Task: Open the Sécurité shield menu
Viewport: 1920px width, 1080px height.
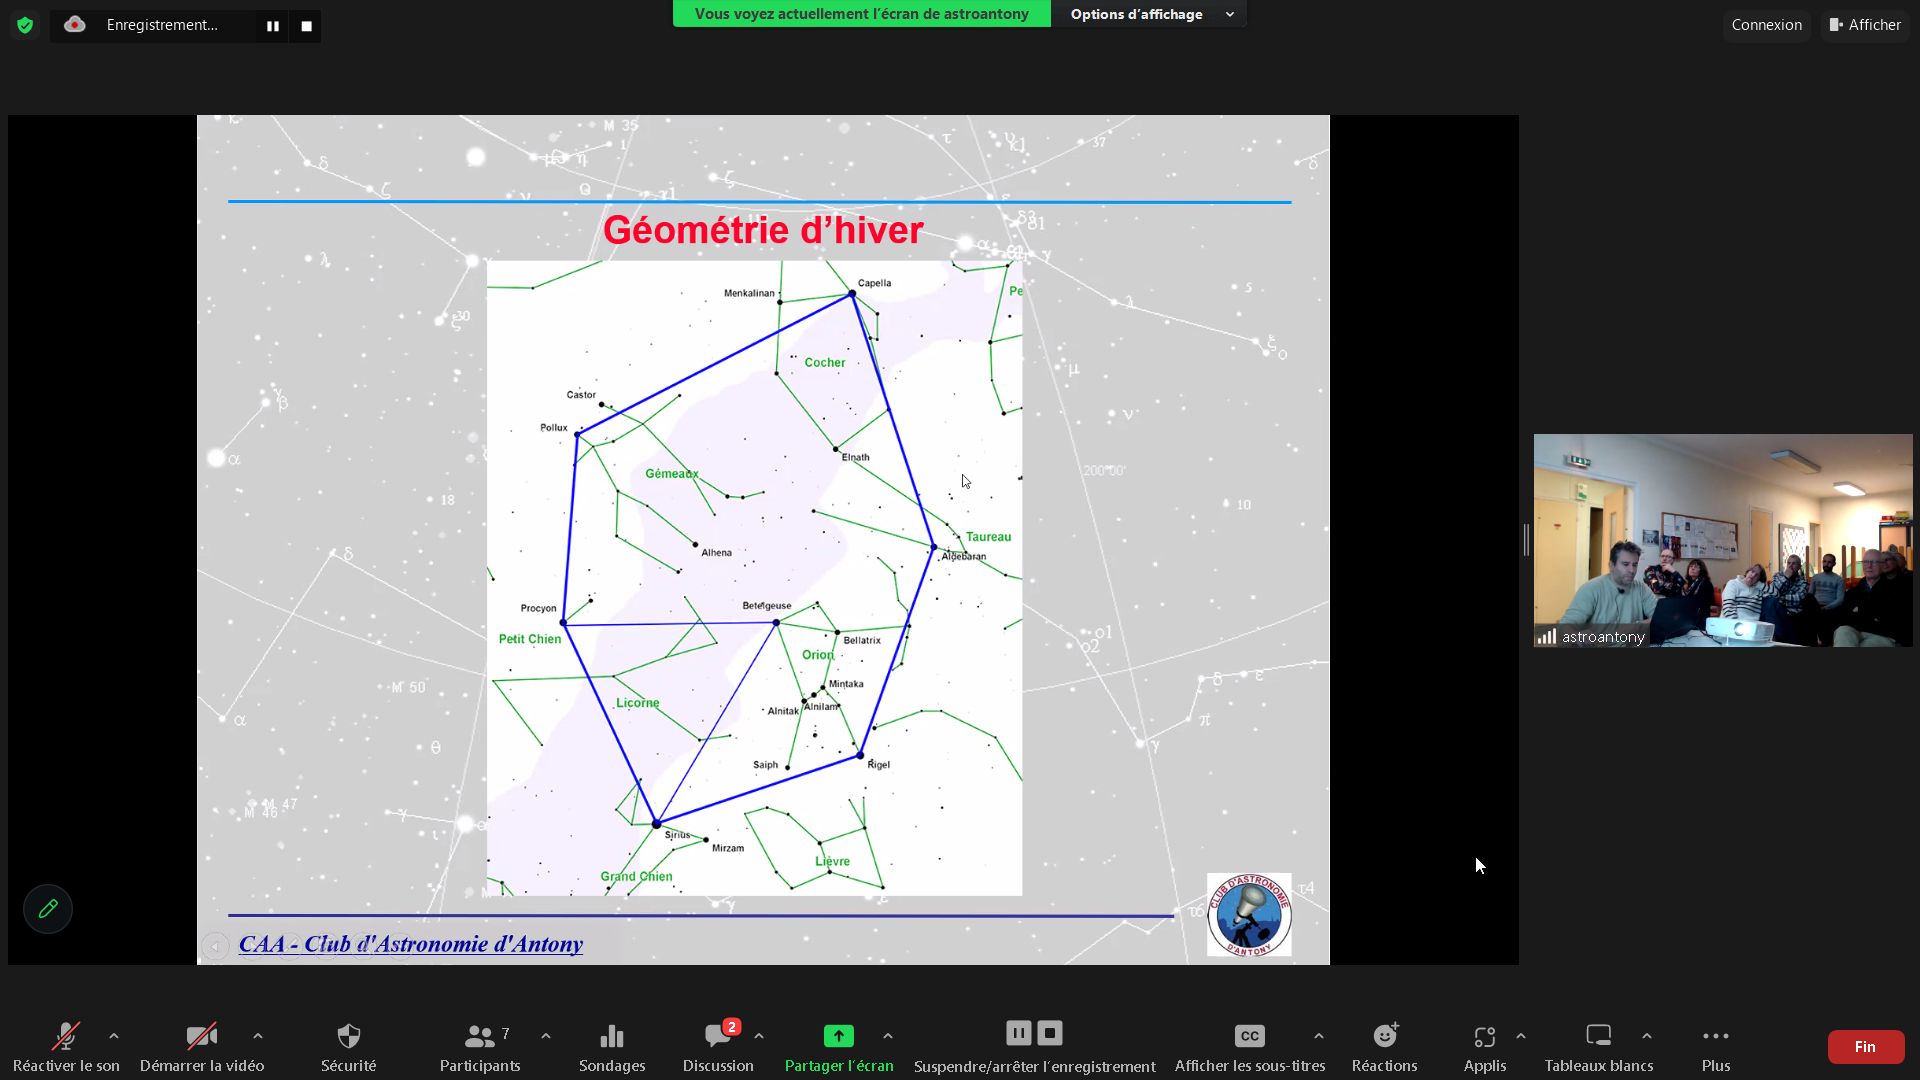Action: click(348, 1047)
